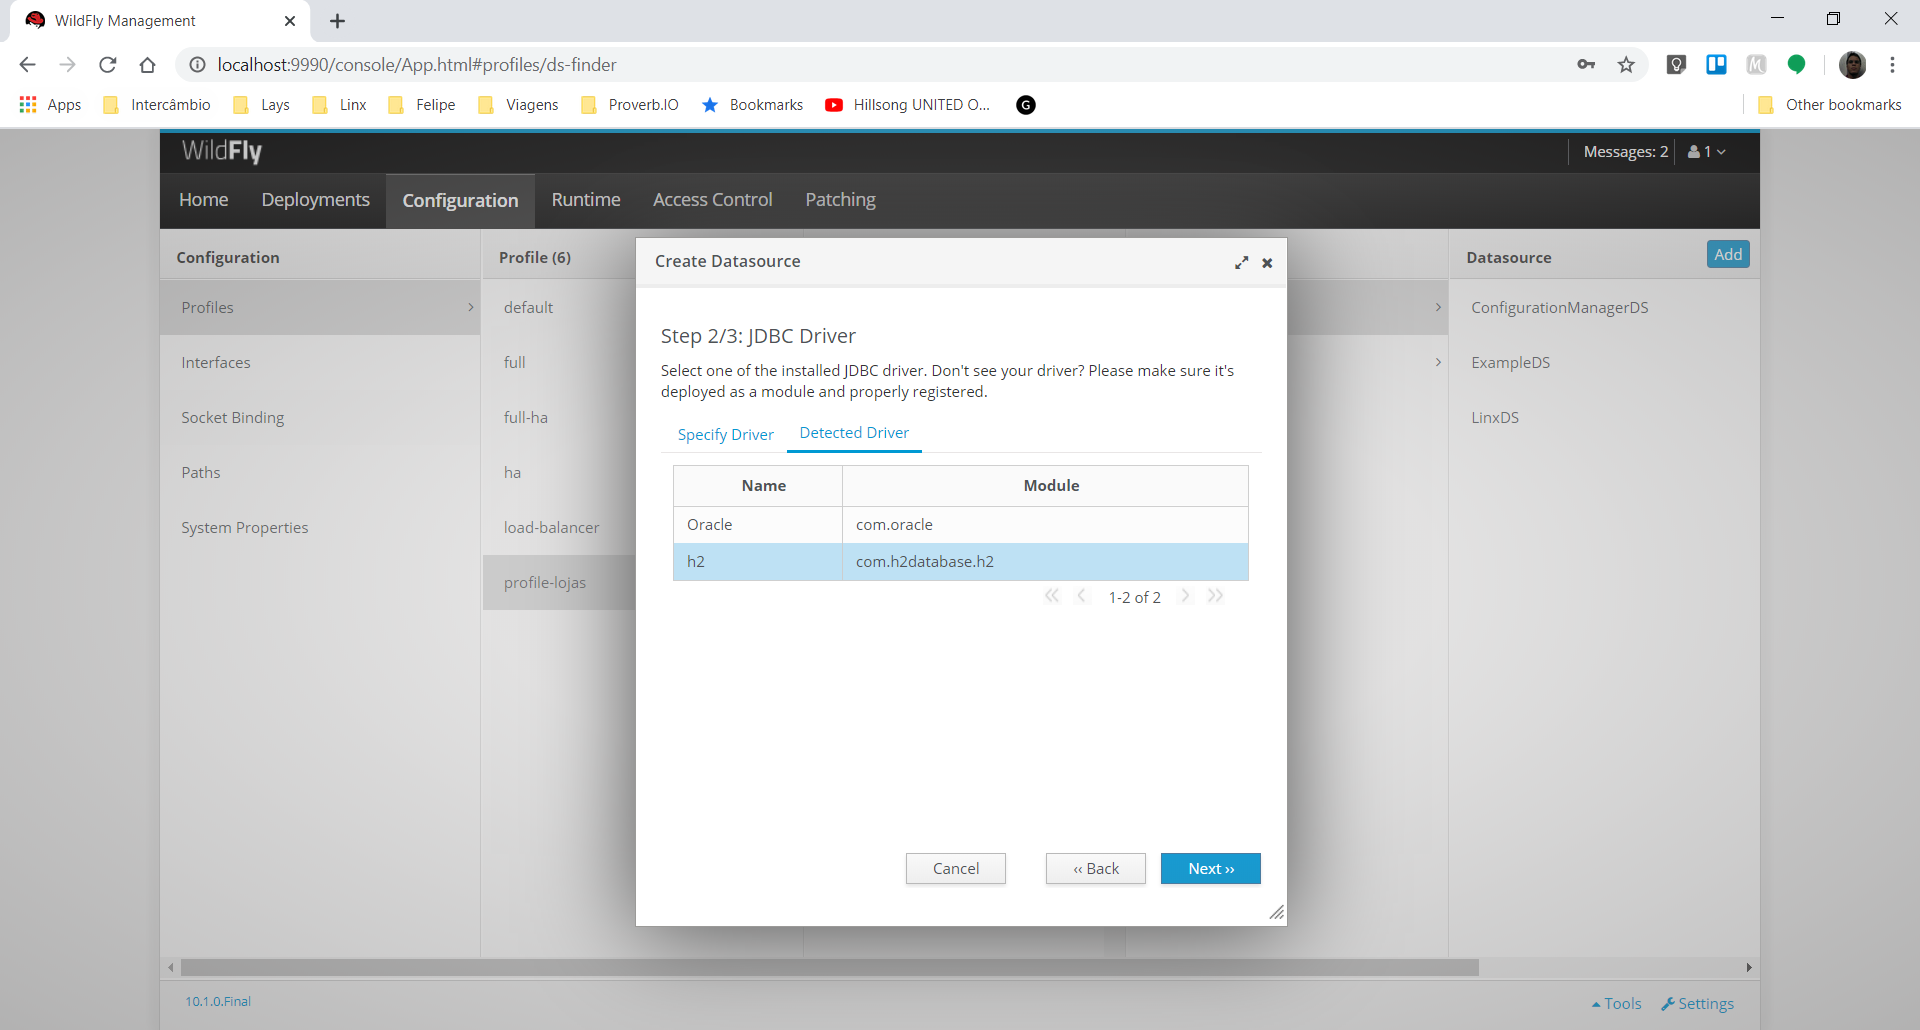Switch to the Detected Driver tab
1920x1030 pixels.
tap(854, 433)
